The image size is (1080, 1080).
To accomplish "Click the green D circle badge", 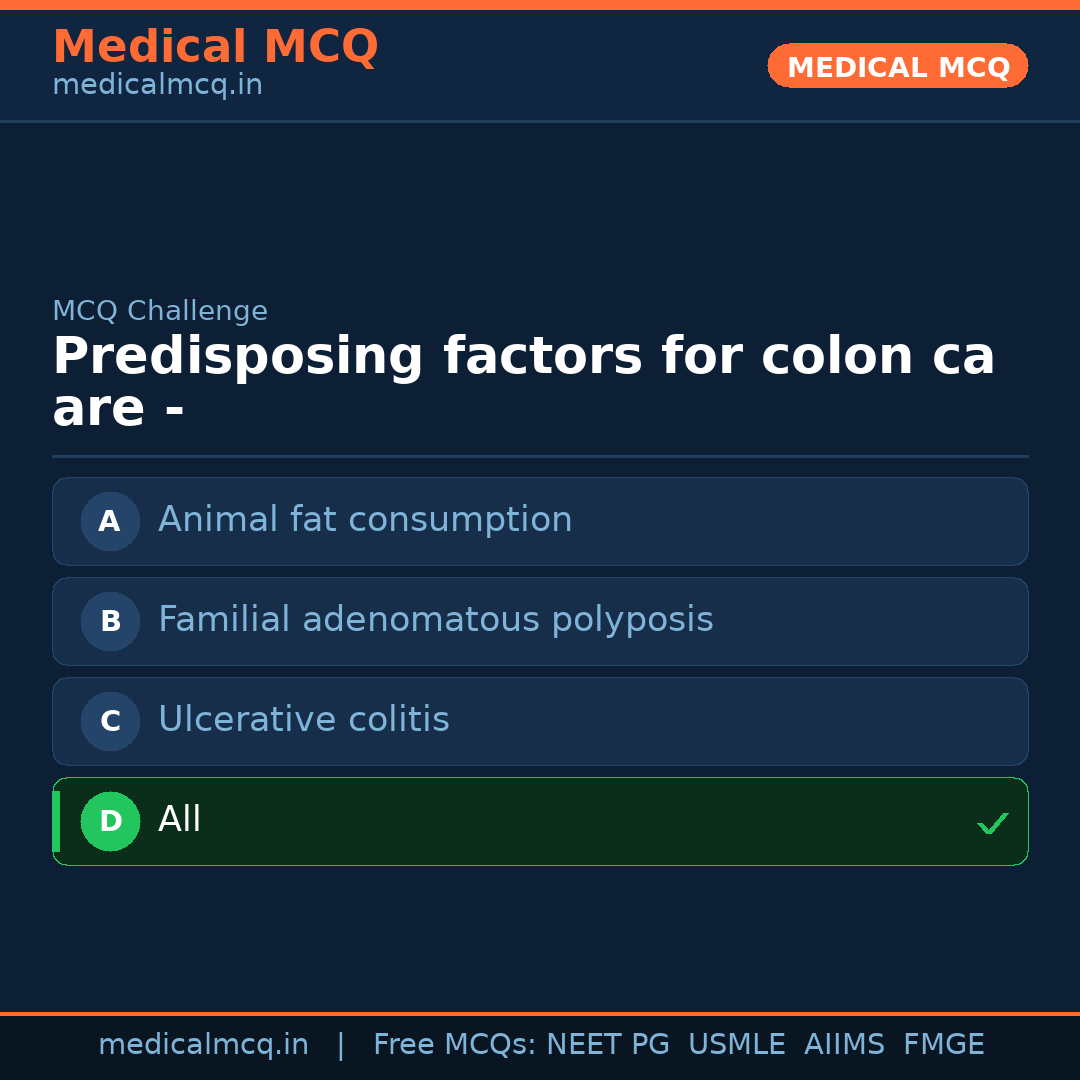I will coord(110,821).
